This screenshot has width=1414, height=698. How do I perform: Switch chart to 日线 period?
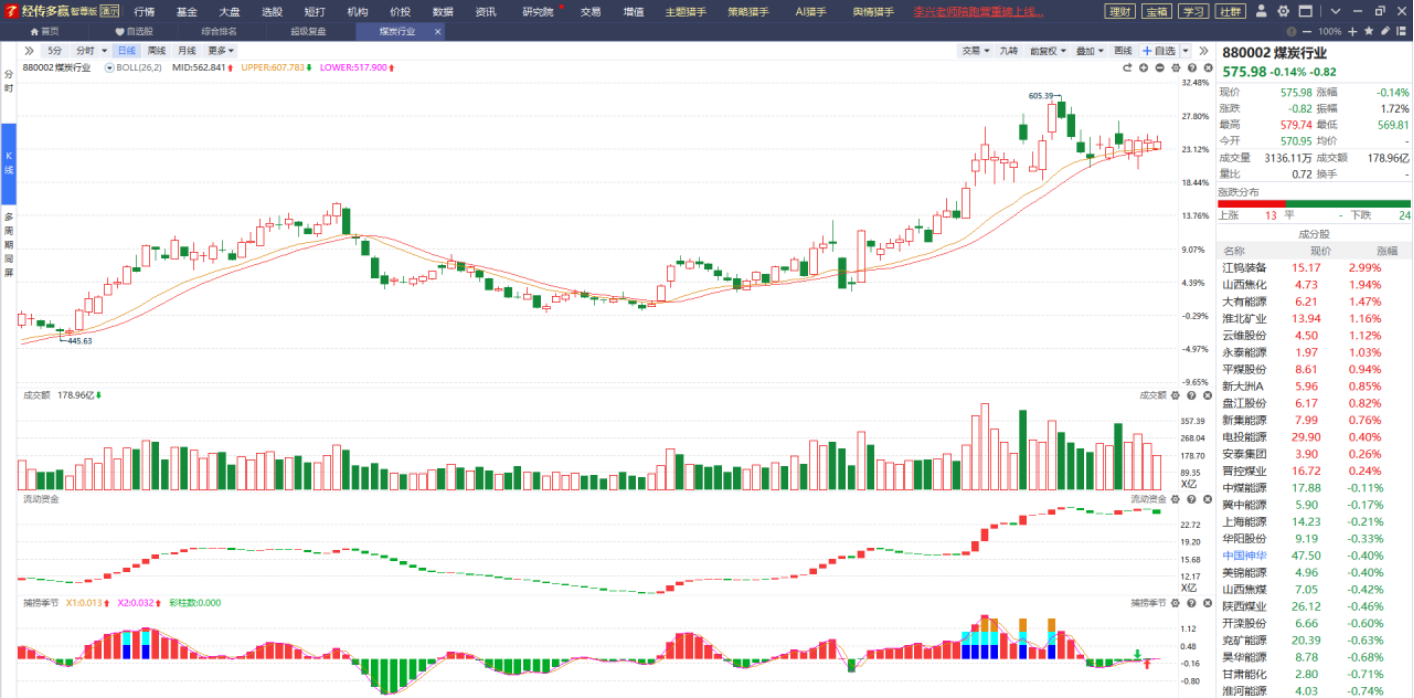(x=126, y=51)
